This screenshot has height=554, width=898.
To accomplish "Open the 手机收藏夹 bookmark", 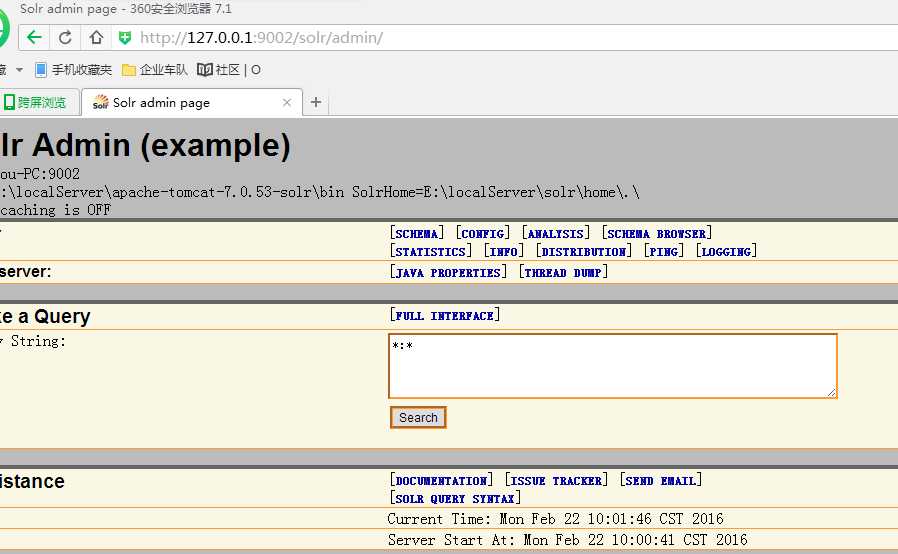I will [x=73, y=70].
